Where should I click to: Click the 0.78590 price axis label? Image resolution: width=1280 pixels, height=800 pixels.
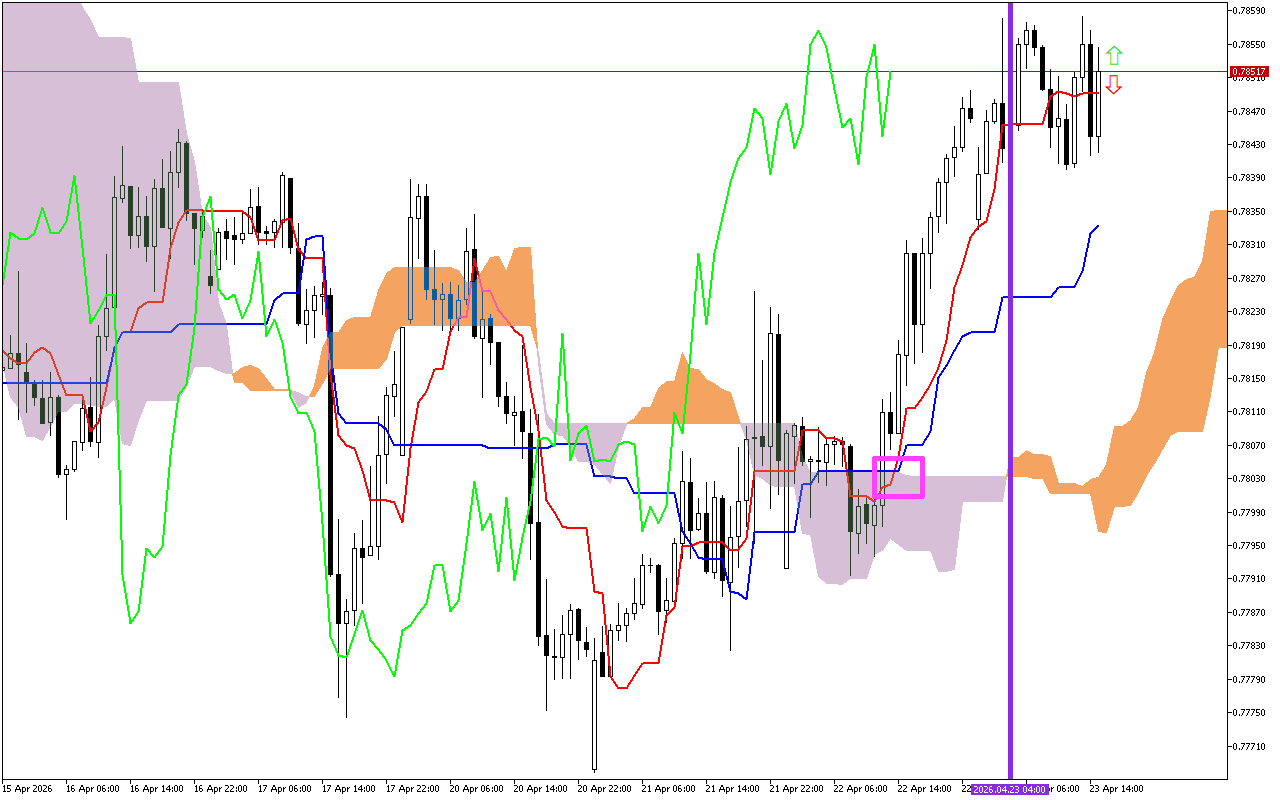(x=1247, y=11)
